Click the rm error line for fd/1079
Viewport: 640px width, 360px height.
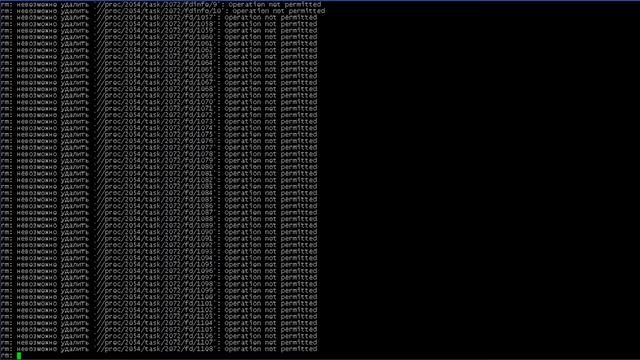click(x=158, y=161)
